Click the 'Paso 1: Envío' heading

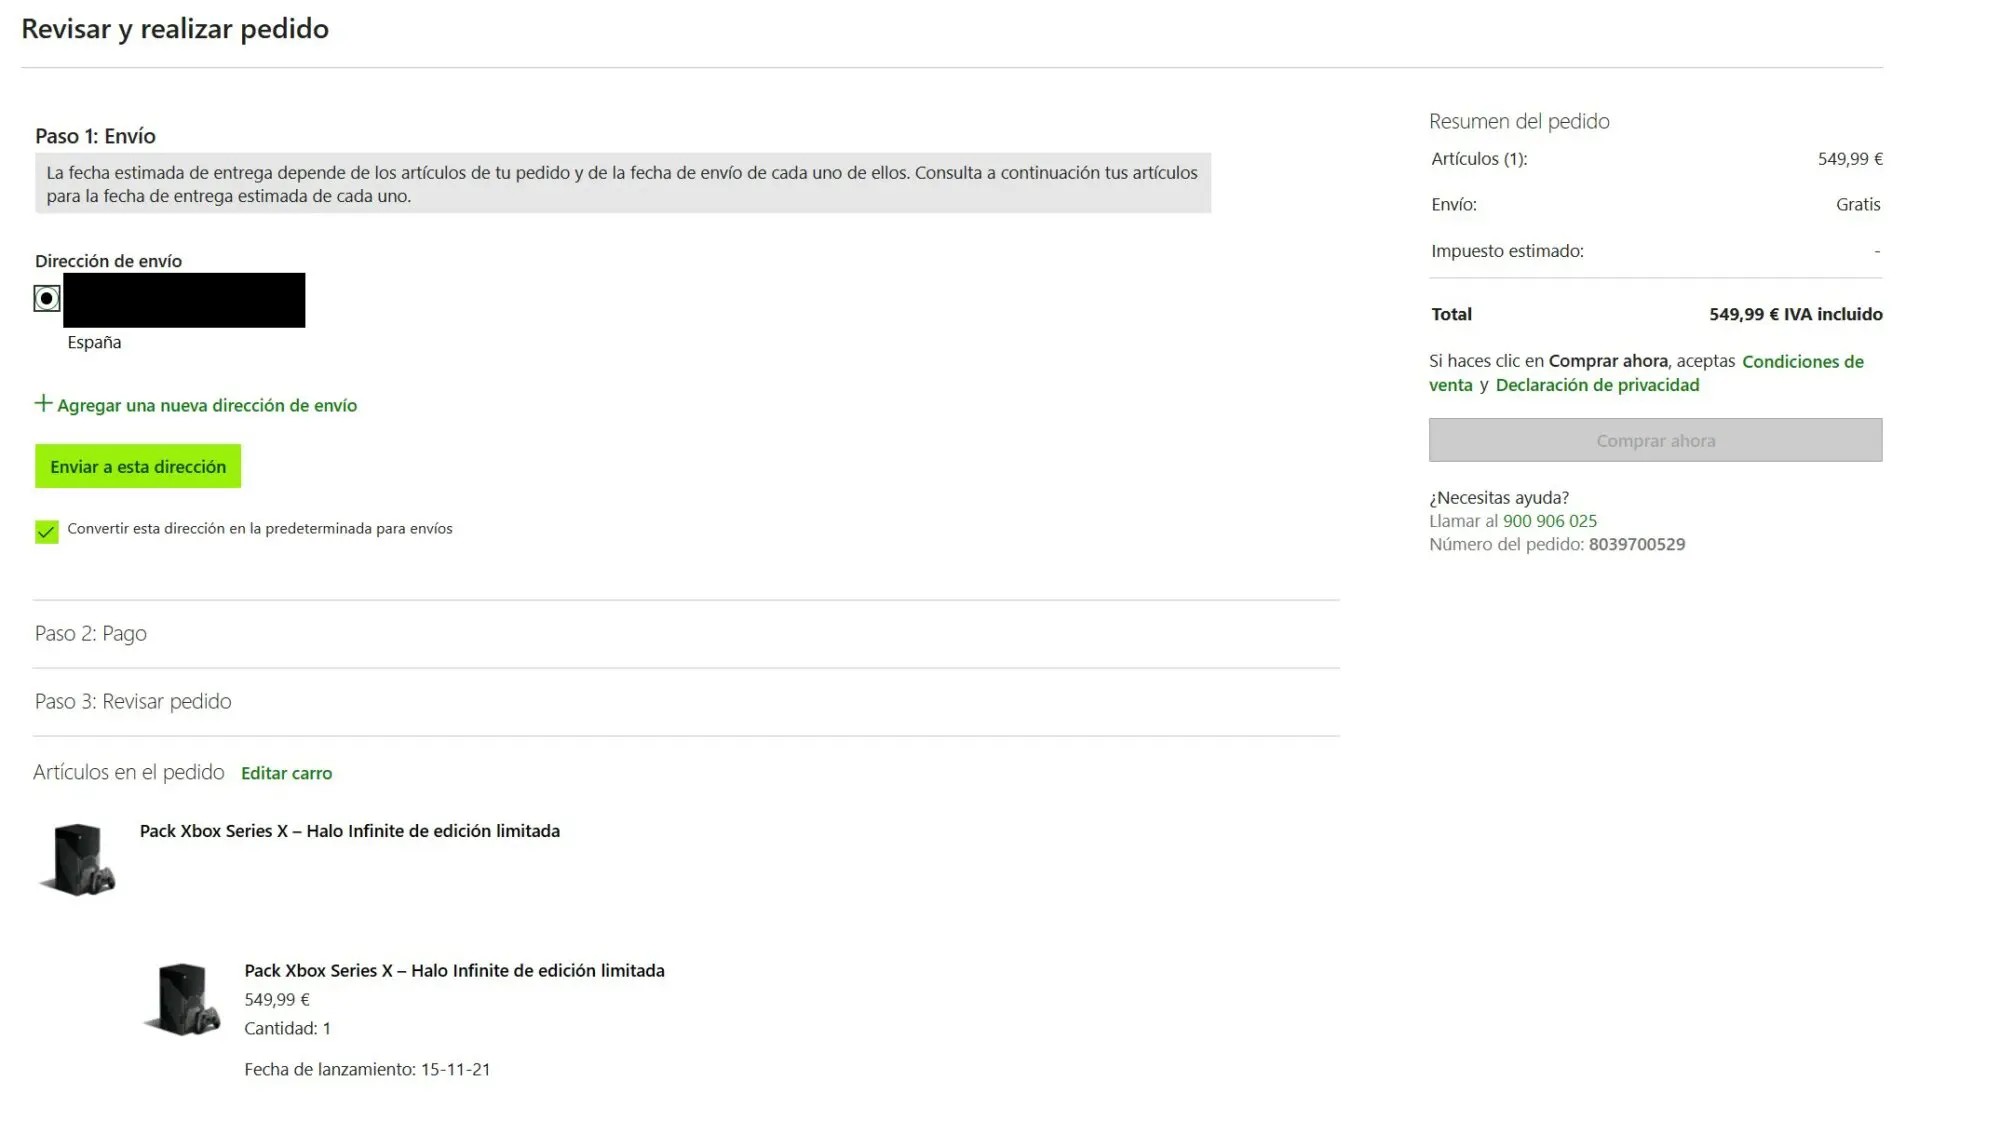[95, 136]
